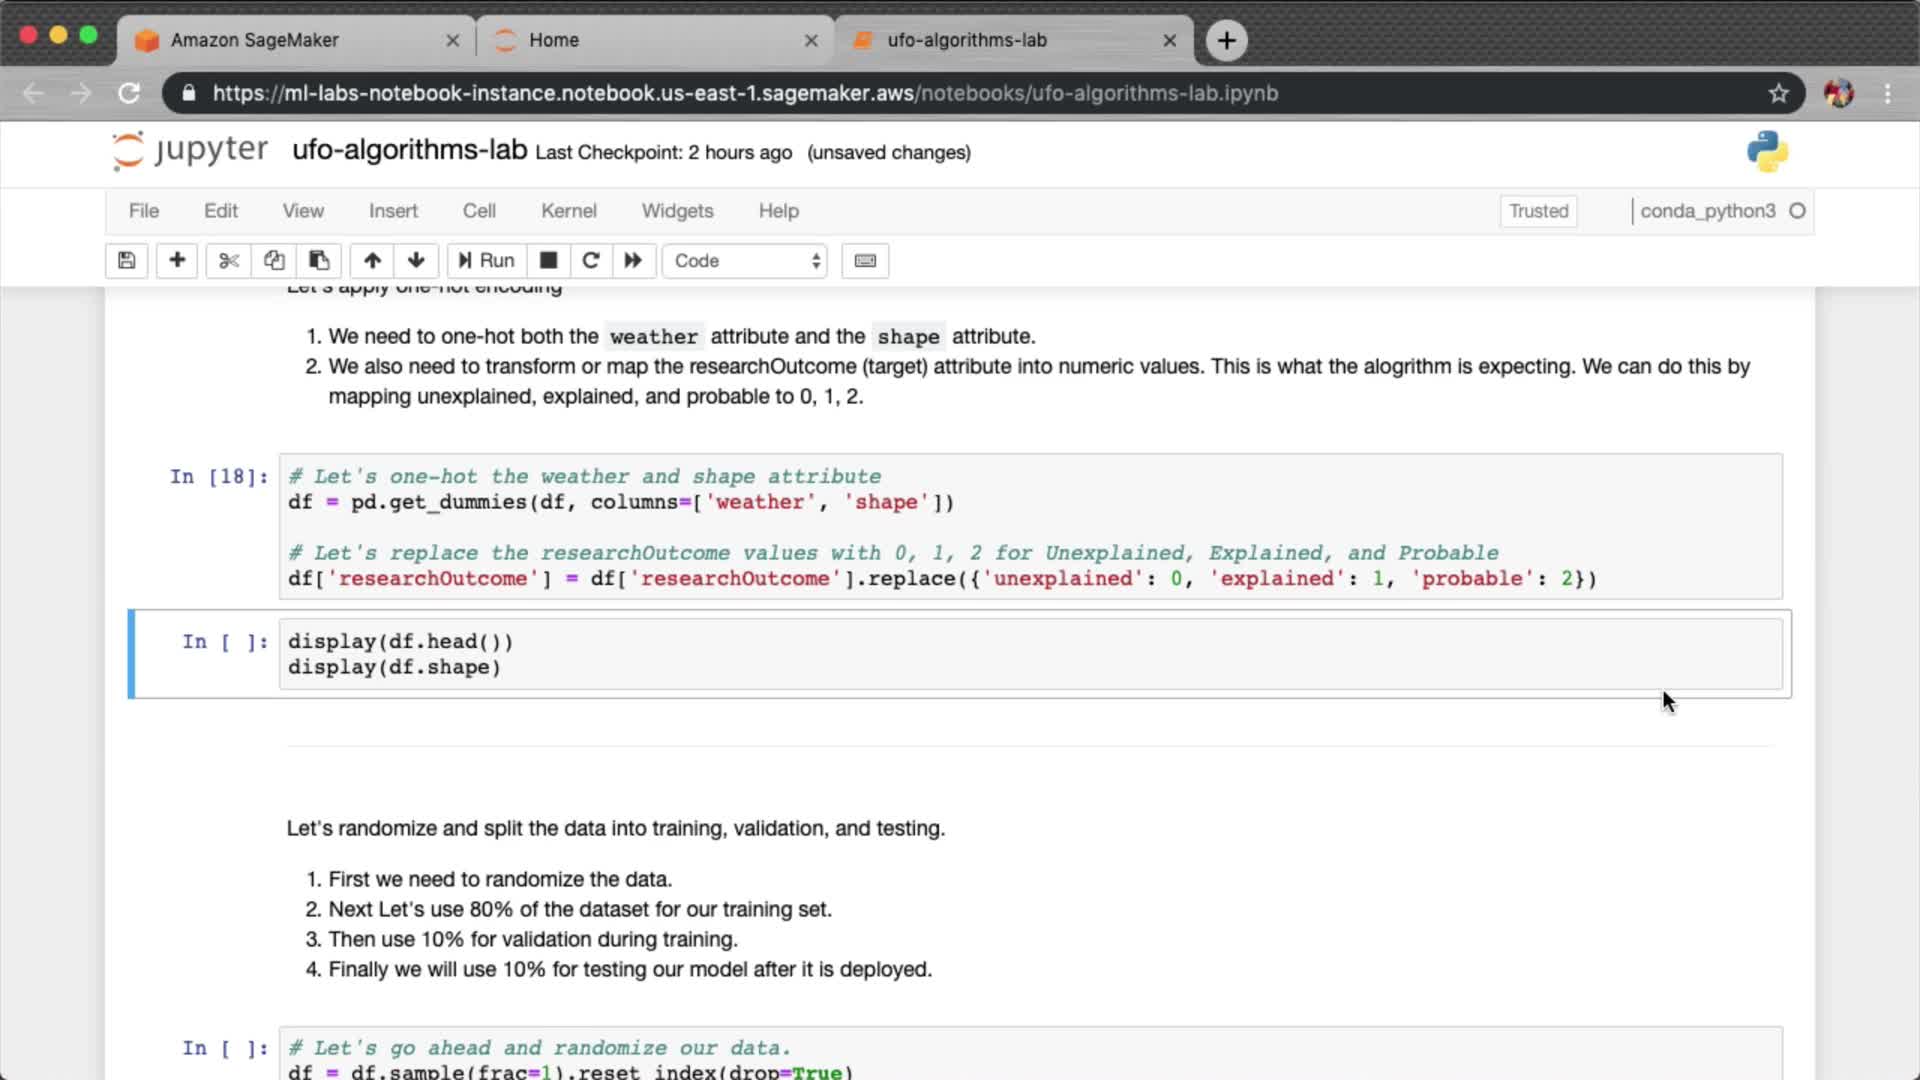Paste cells below icon
1920x1080 pixels.
coord(319,261)
